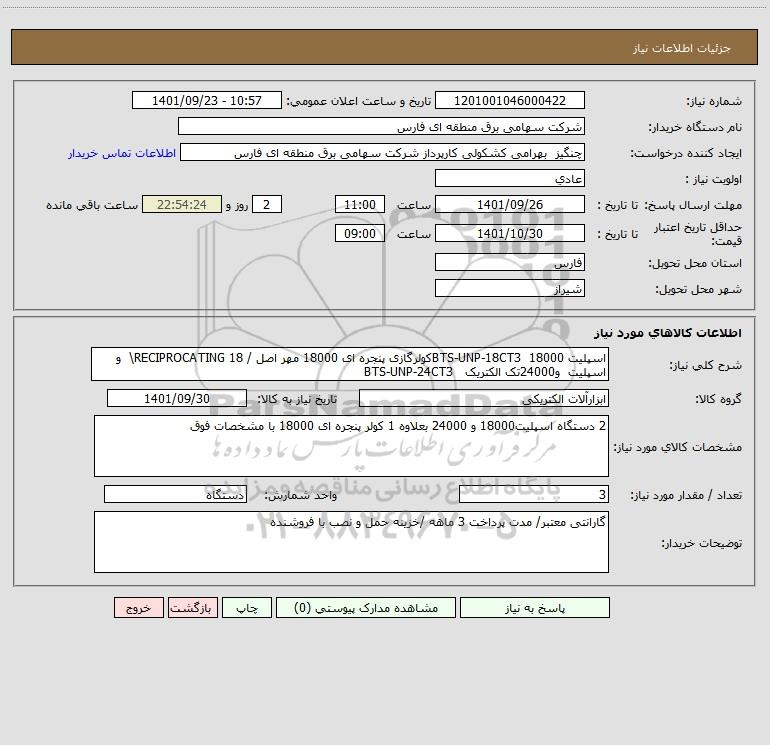Click the validity time field 09:00
The height and width of the screenshot is (745, 770).
(x=359, y=233)
